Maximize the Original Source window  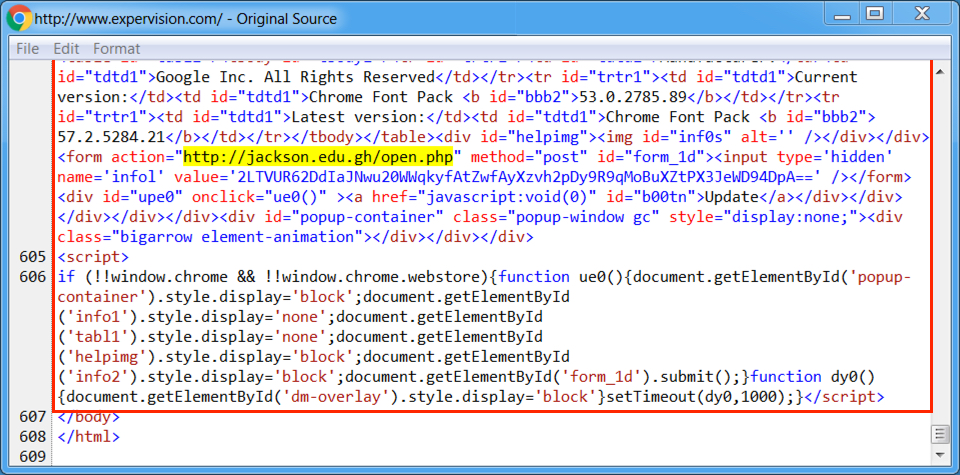(x=876, y=13)
